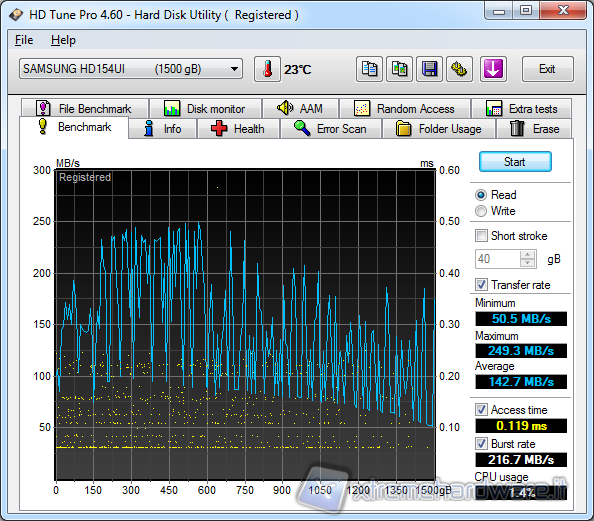This screenshot has width=594, height=521.
Task: Open the File menu
Action: (24, 40)
